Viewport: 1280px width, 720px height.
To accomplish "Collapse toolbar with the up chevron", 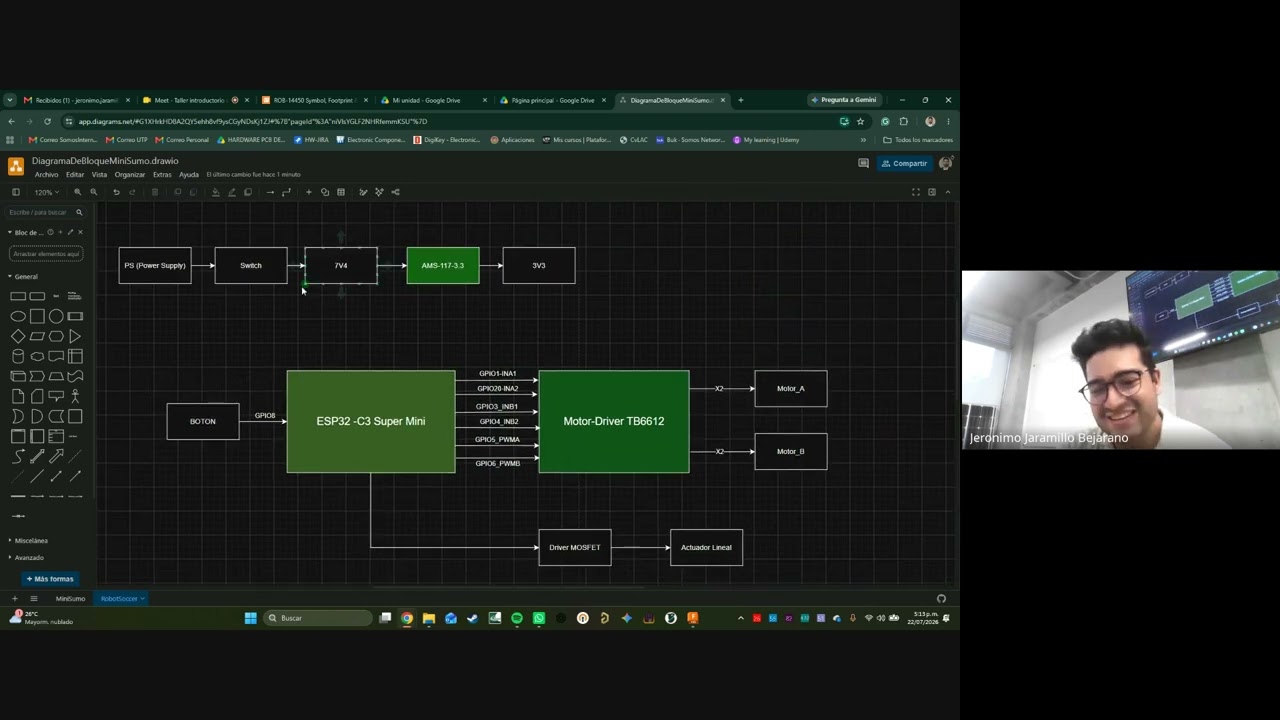I will click(x=947, y=192).
